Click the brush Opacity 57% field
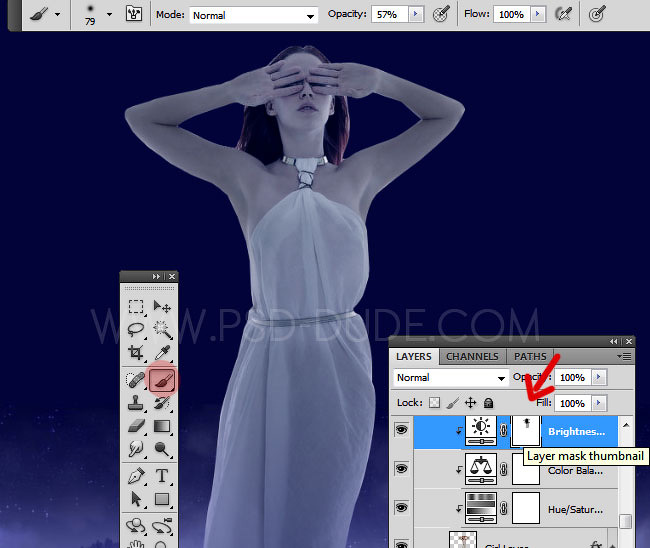 pyautogui.click(x=390, y=15)
